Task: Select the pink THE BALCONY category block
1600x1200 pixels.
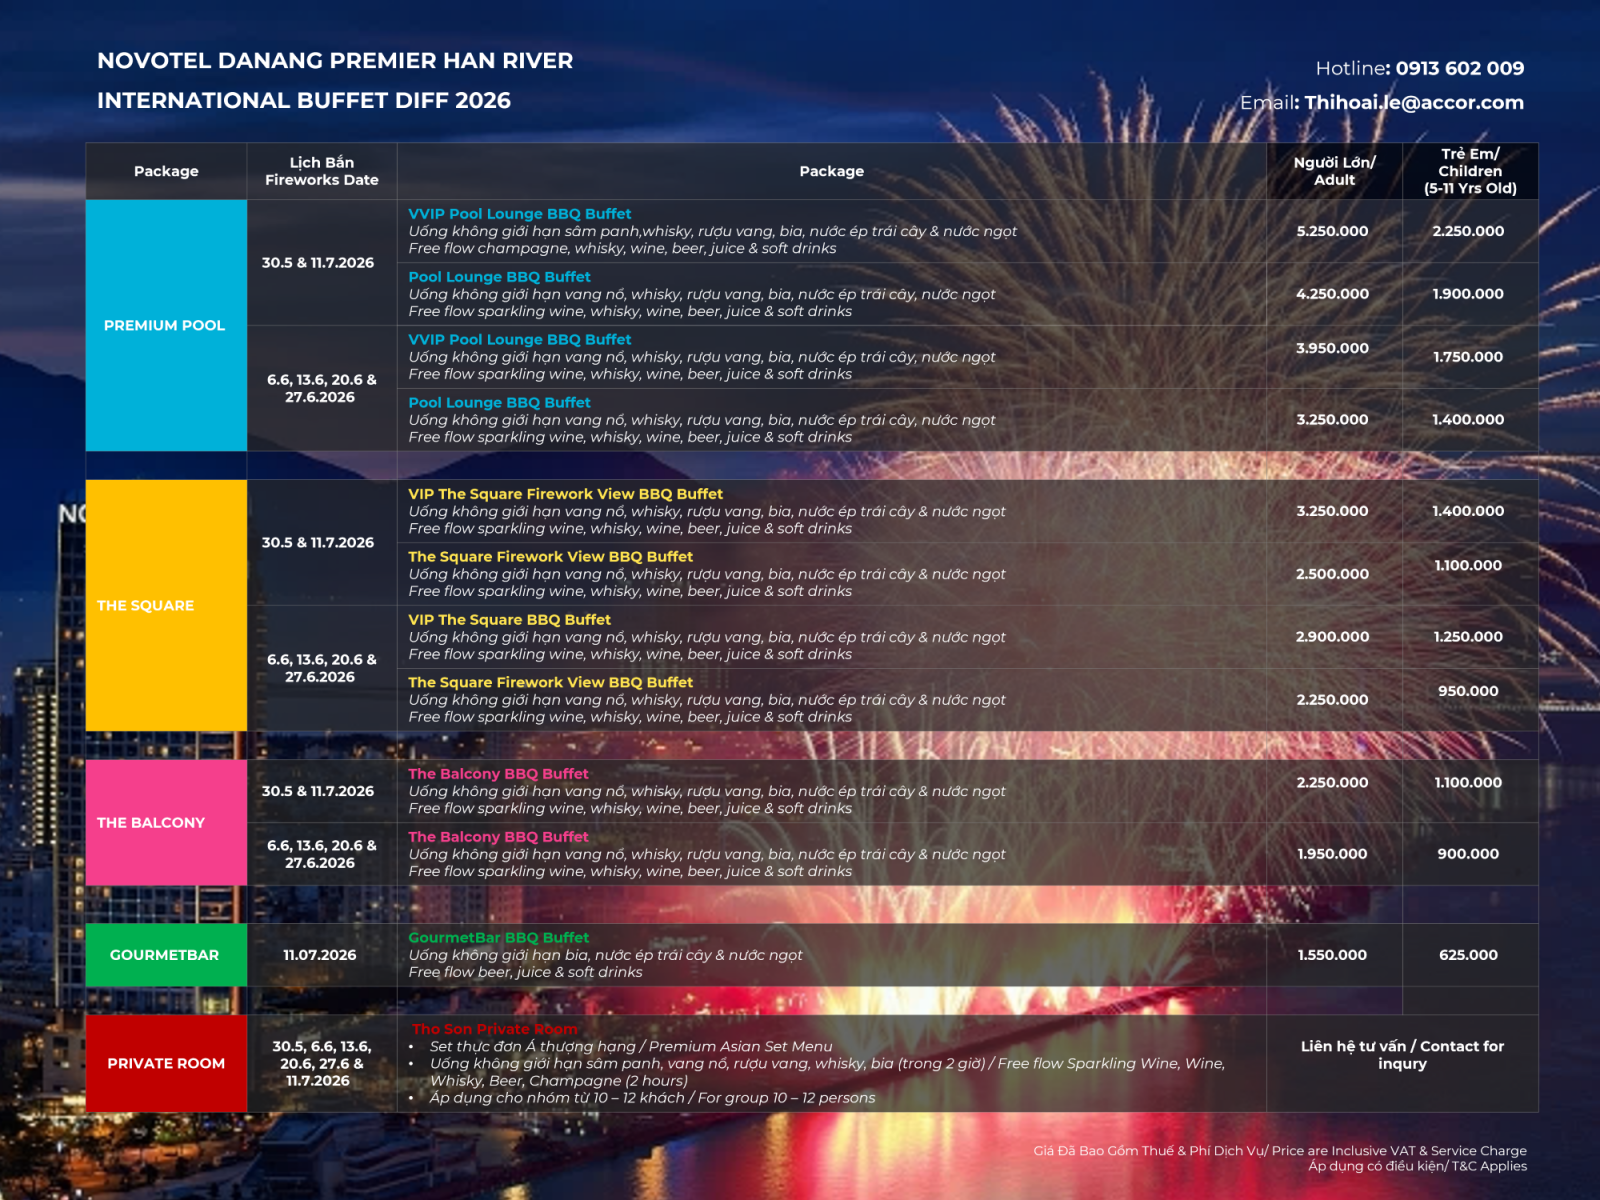Action: pyautogui.click(x=165, y=822)
